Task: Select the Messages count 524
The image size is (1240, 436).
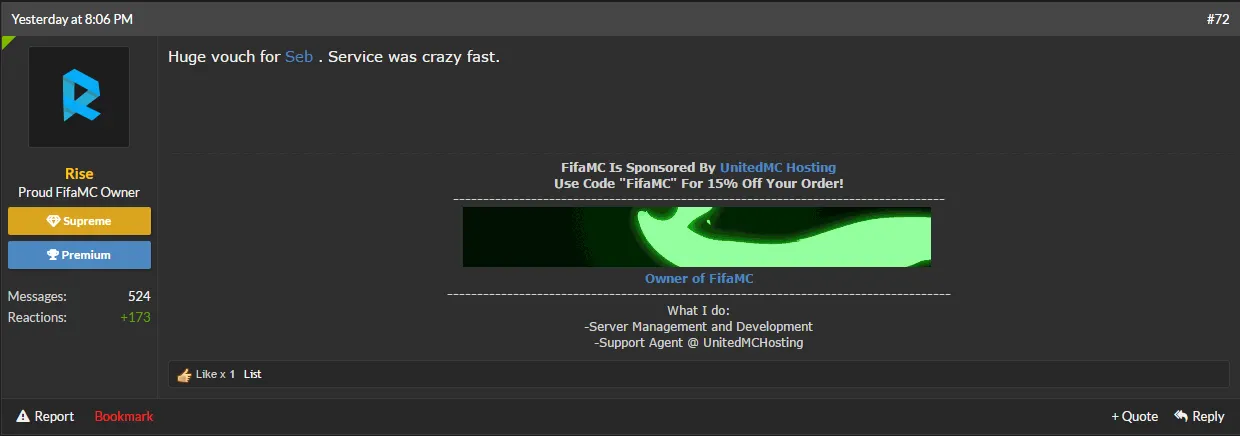Action: [x=139, y=297]
